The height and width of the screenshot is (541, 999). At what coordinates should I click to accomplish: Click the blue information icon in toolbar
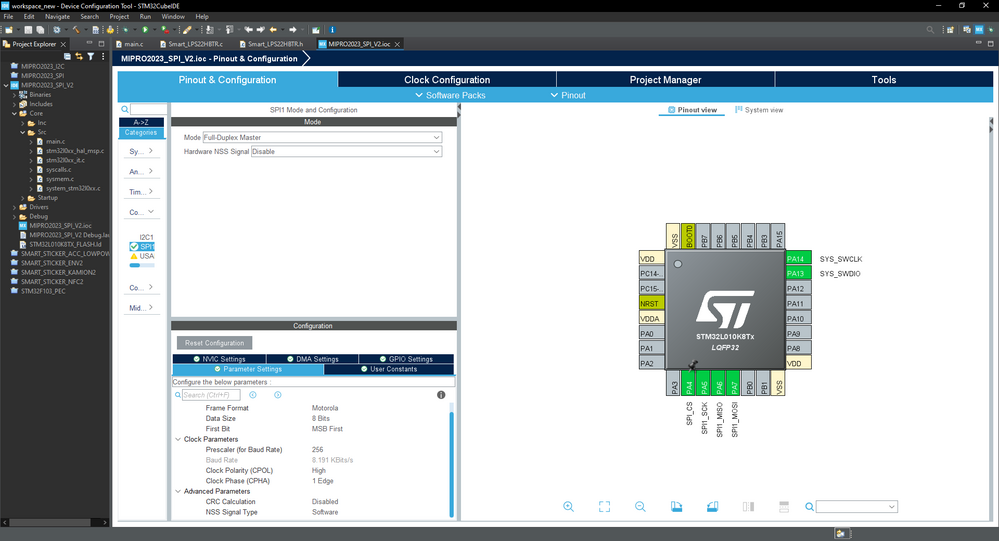tap(333, 29)
